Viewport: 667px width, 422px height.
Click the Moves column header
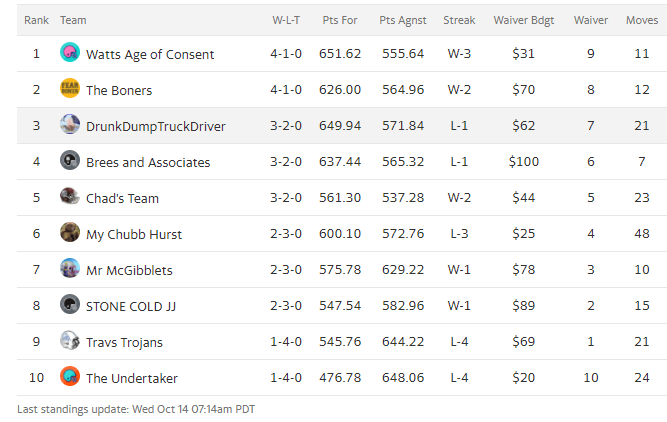click(x=641, y=20)
